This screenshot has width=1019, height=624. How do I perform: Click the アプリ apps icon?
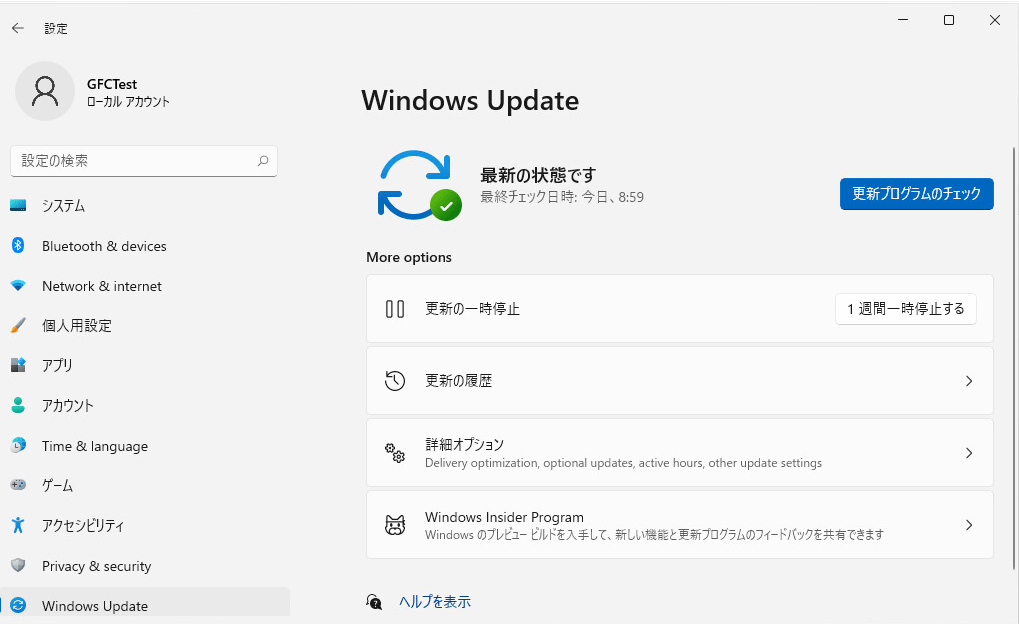click(18, 365)
